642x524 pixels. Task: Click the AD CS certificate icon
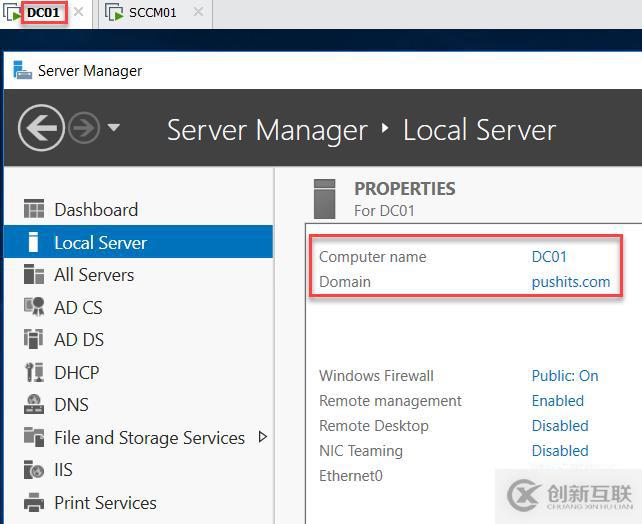34,307
